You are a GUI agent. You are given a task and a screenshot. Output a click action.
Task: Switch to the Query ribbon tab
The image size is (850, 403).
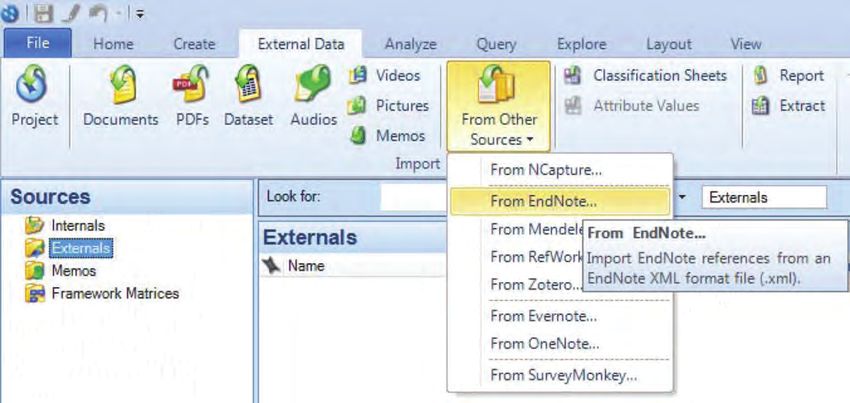click(x=496, y=44)
